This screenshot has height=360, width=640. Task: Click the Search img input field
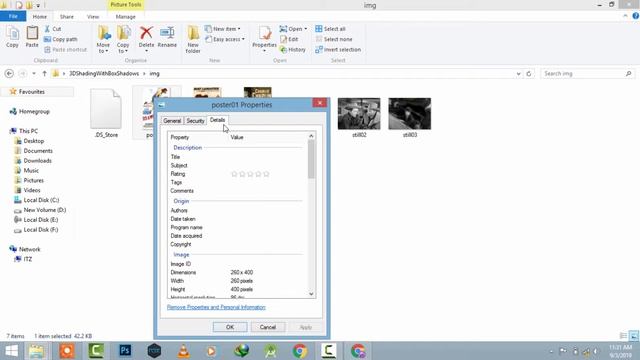tap(583, 73)
